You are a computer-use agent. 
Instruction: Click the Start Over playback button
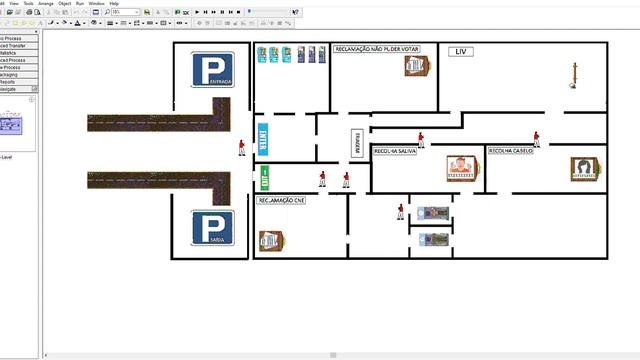pos(231,12)
